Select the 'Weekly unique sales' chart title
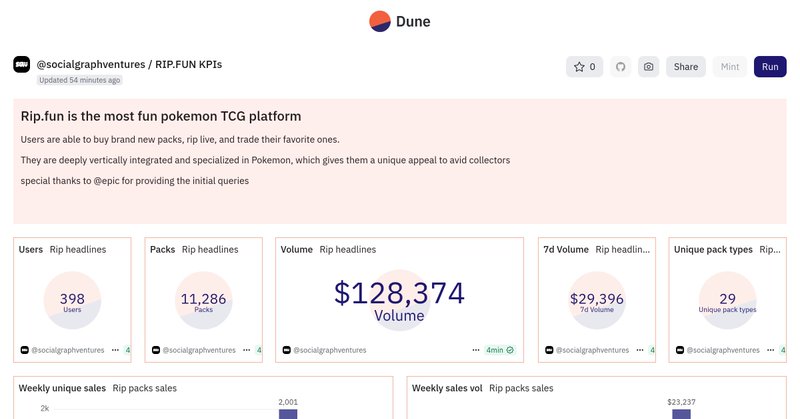Screen dimensions: 800x419 (62, 388)
